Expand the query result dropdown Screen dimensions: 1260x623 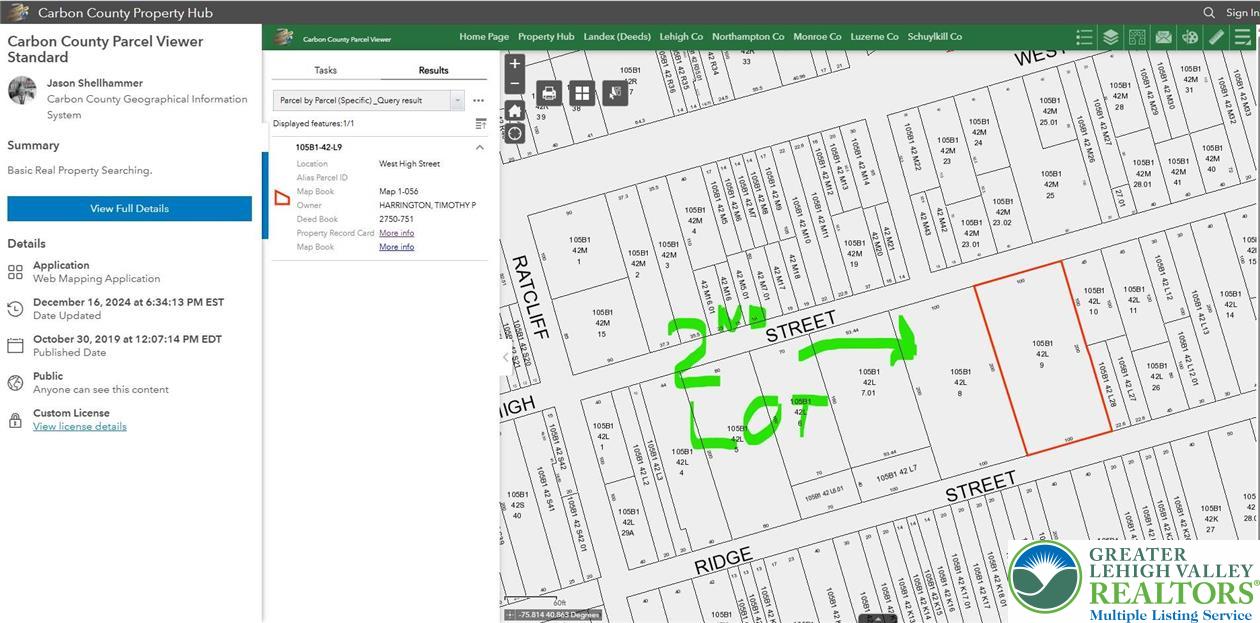point(458,100)
